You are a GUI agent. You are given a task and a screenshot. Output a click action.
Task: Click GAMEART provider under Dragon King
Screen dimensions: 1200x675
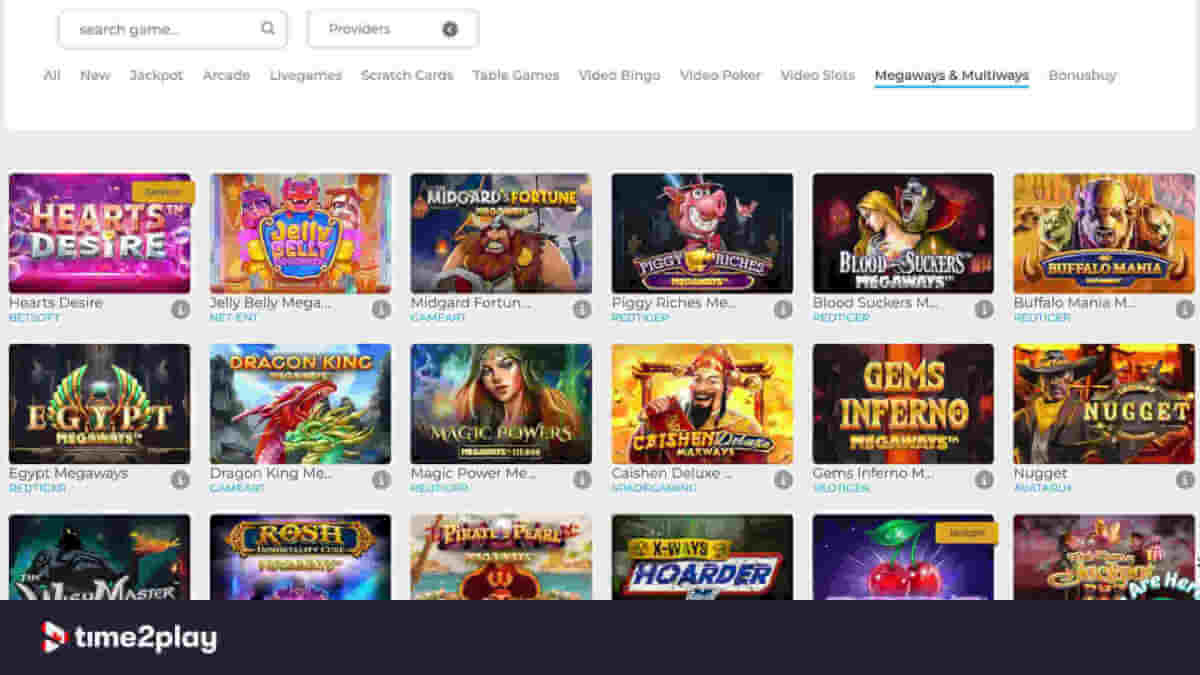coord(237,489)
